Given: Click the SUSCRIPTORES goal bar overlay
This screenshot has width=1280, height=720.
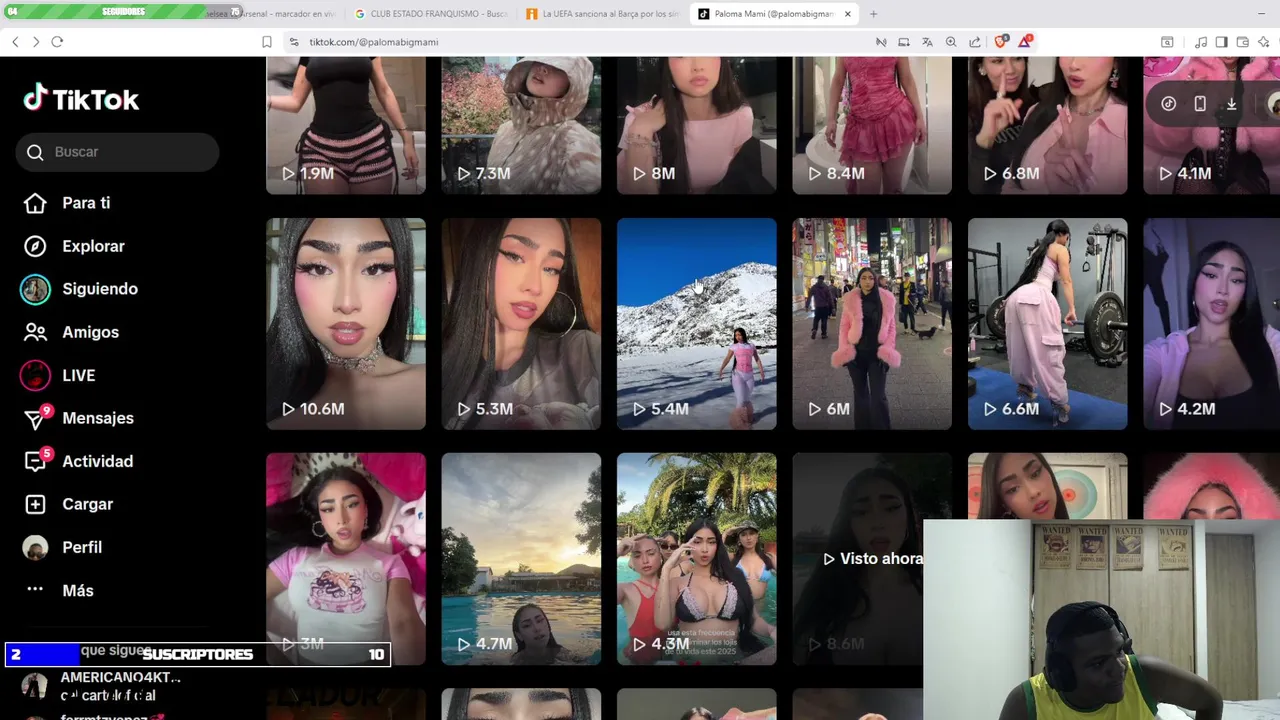Looking at the screenshot, I should 198,654.
